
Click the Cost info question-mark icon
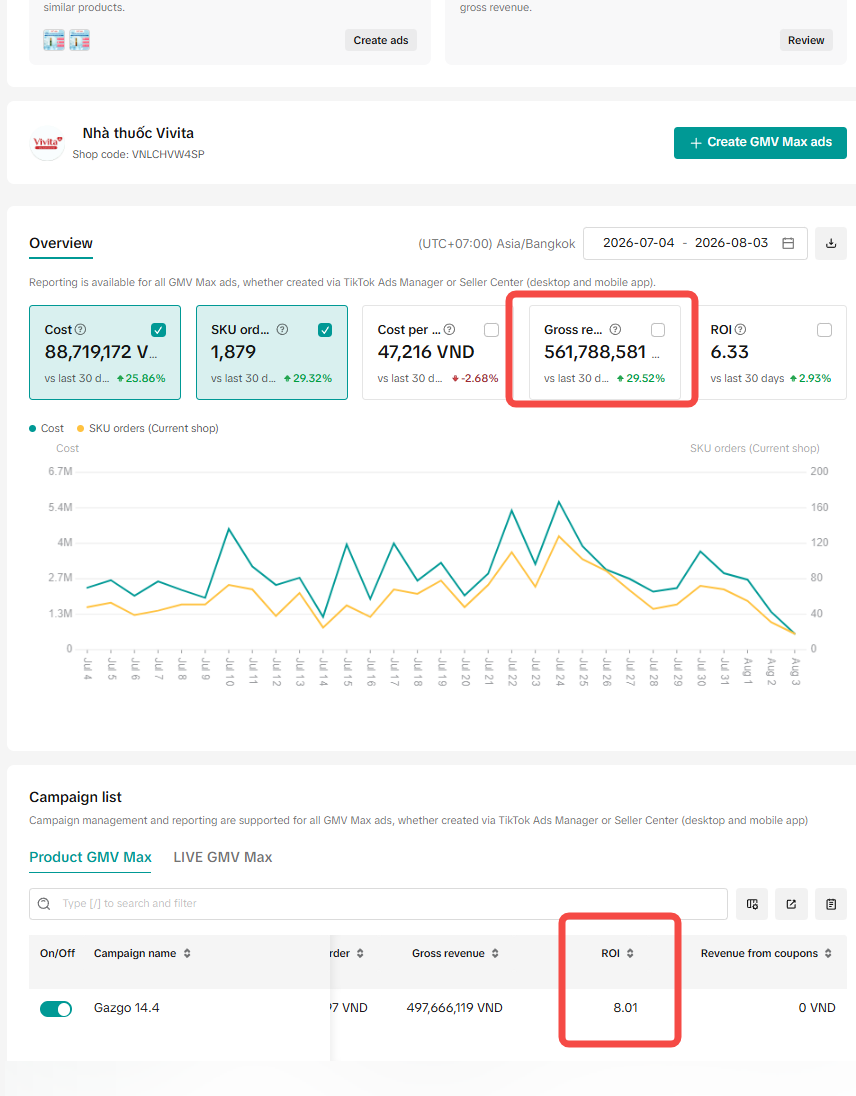click(80, 329)
